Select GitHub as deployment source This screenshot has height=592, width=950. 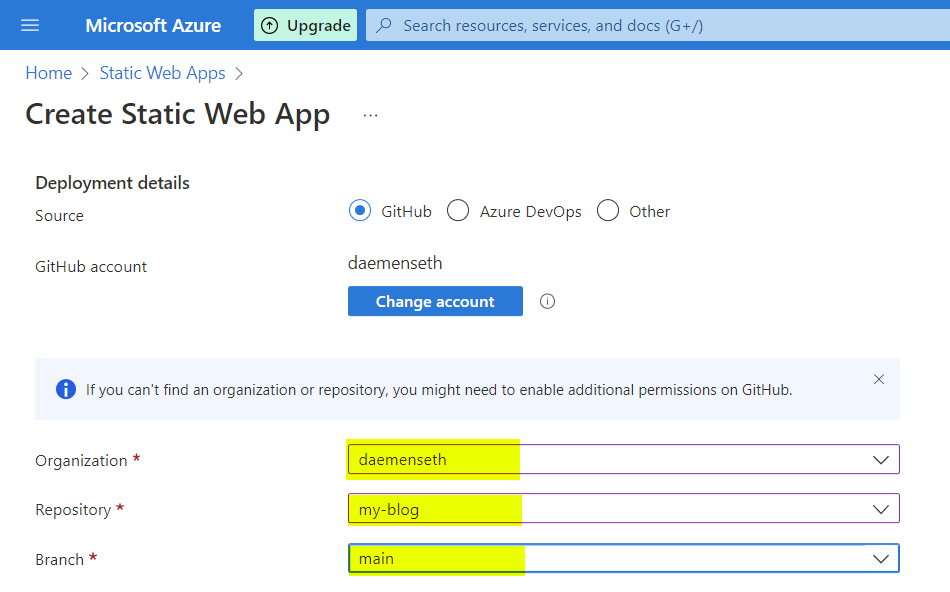pos(360,211)
